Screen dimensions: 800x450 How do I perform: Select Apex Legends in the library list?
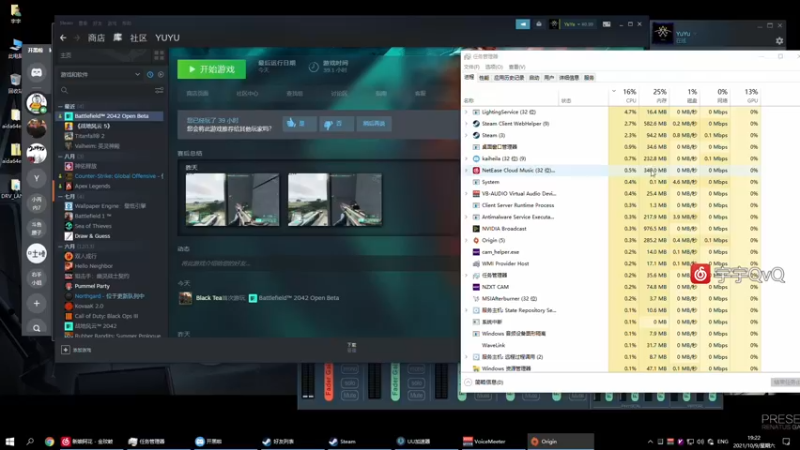92,186
